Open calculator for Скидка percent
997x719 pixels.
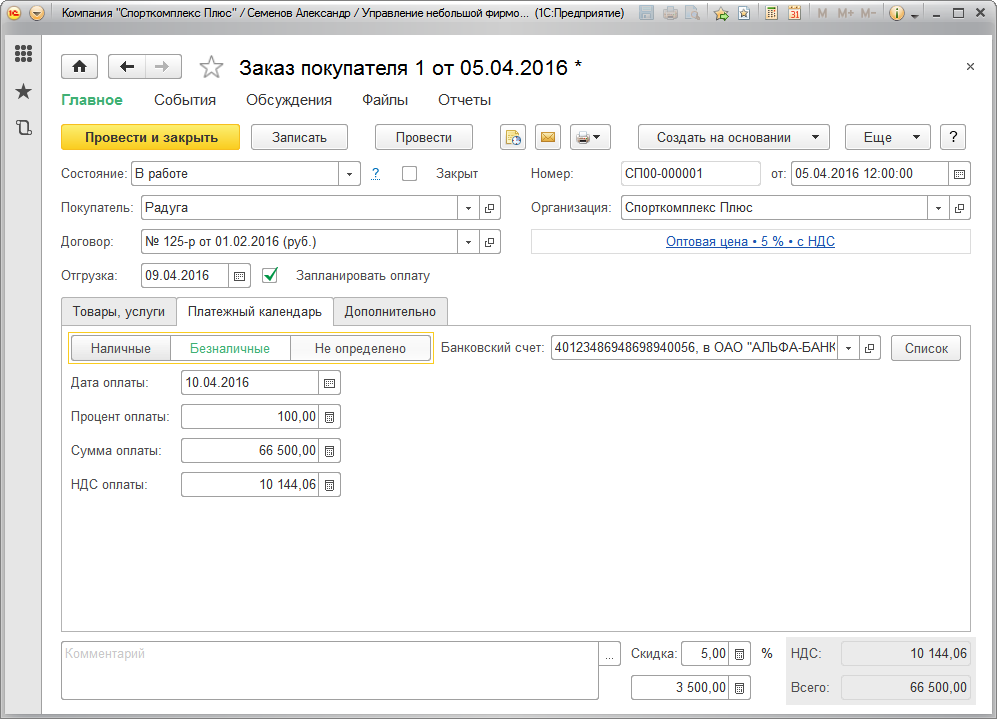[x=739, y=654]
